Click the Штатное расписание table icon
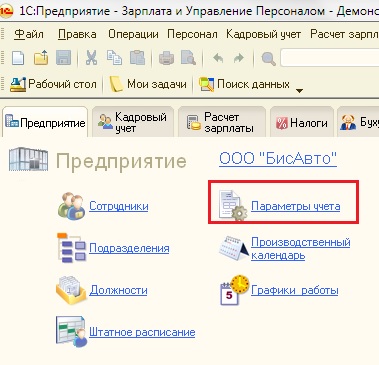This screenshot has width=379, height=365. (71, 332)
